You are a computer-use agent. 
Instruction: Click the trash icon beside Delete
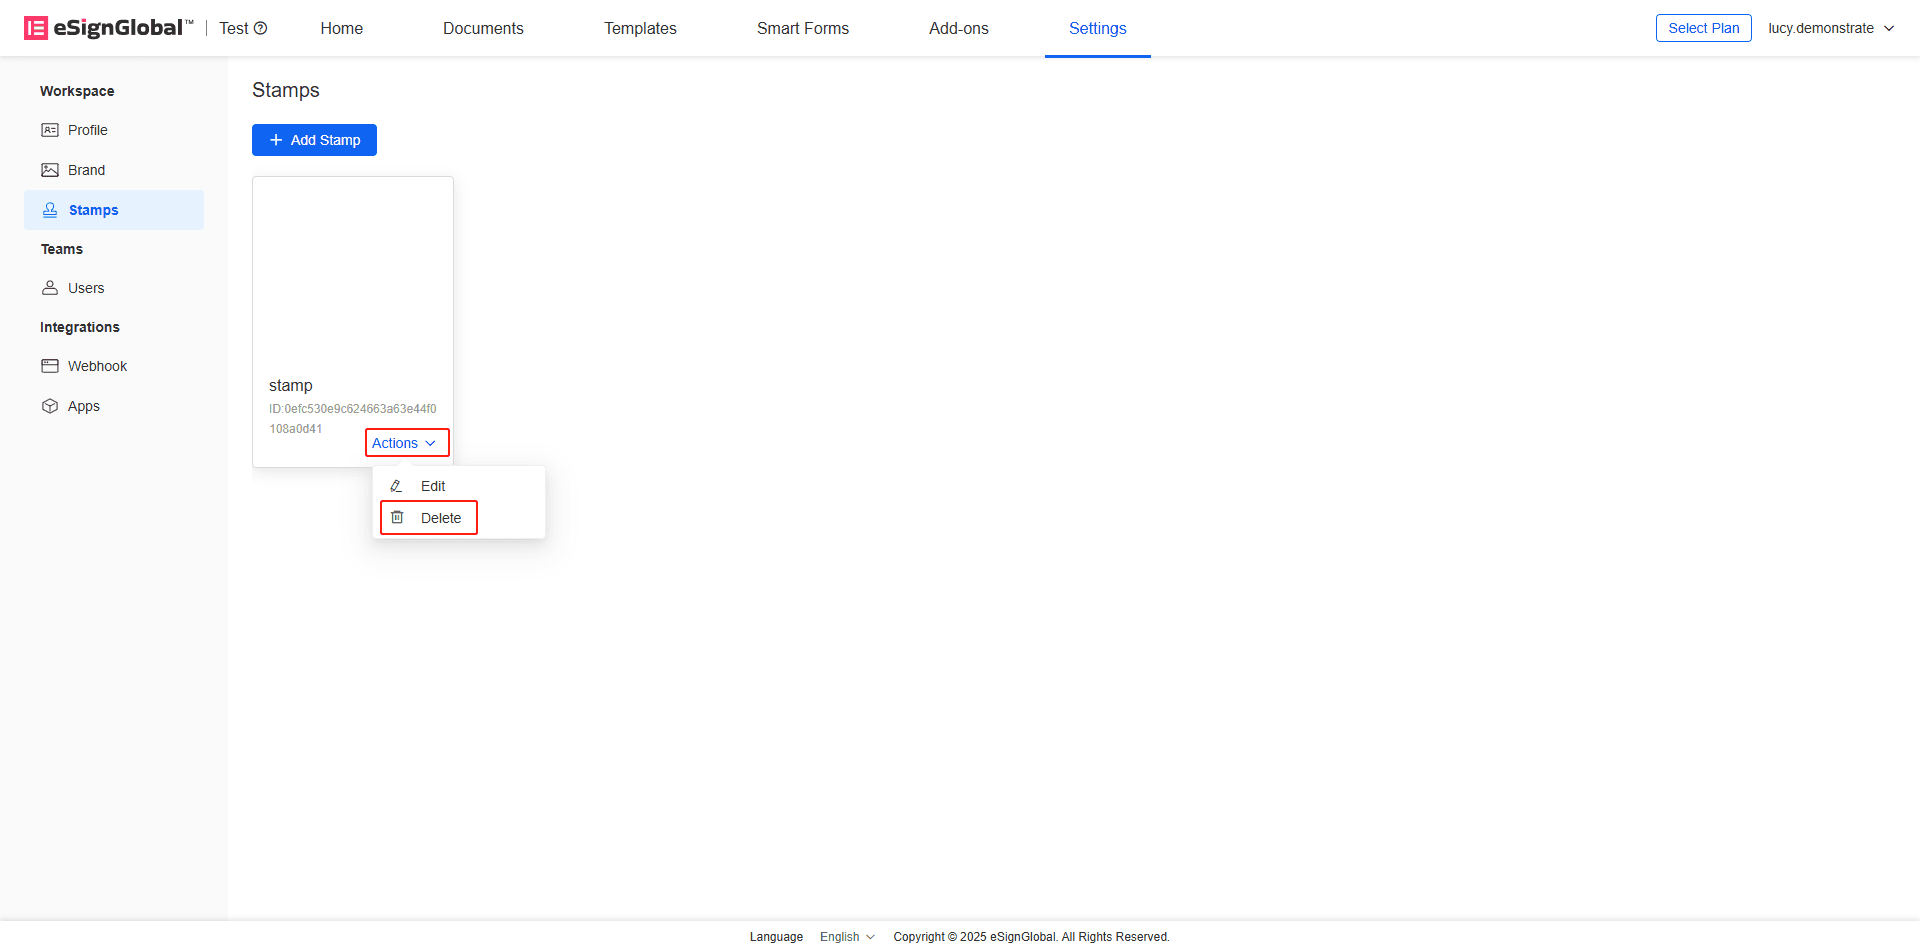click(x=397, y=517)
